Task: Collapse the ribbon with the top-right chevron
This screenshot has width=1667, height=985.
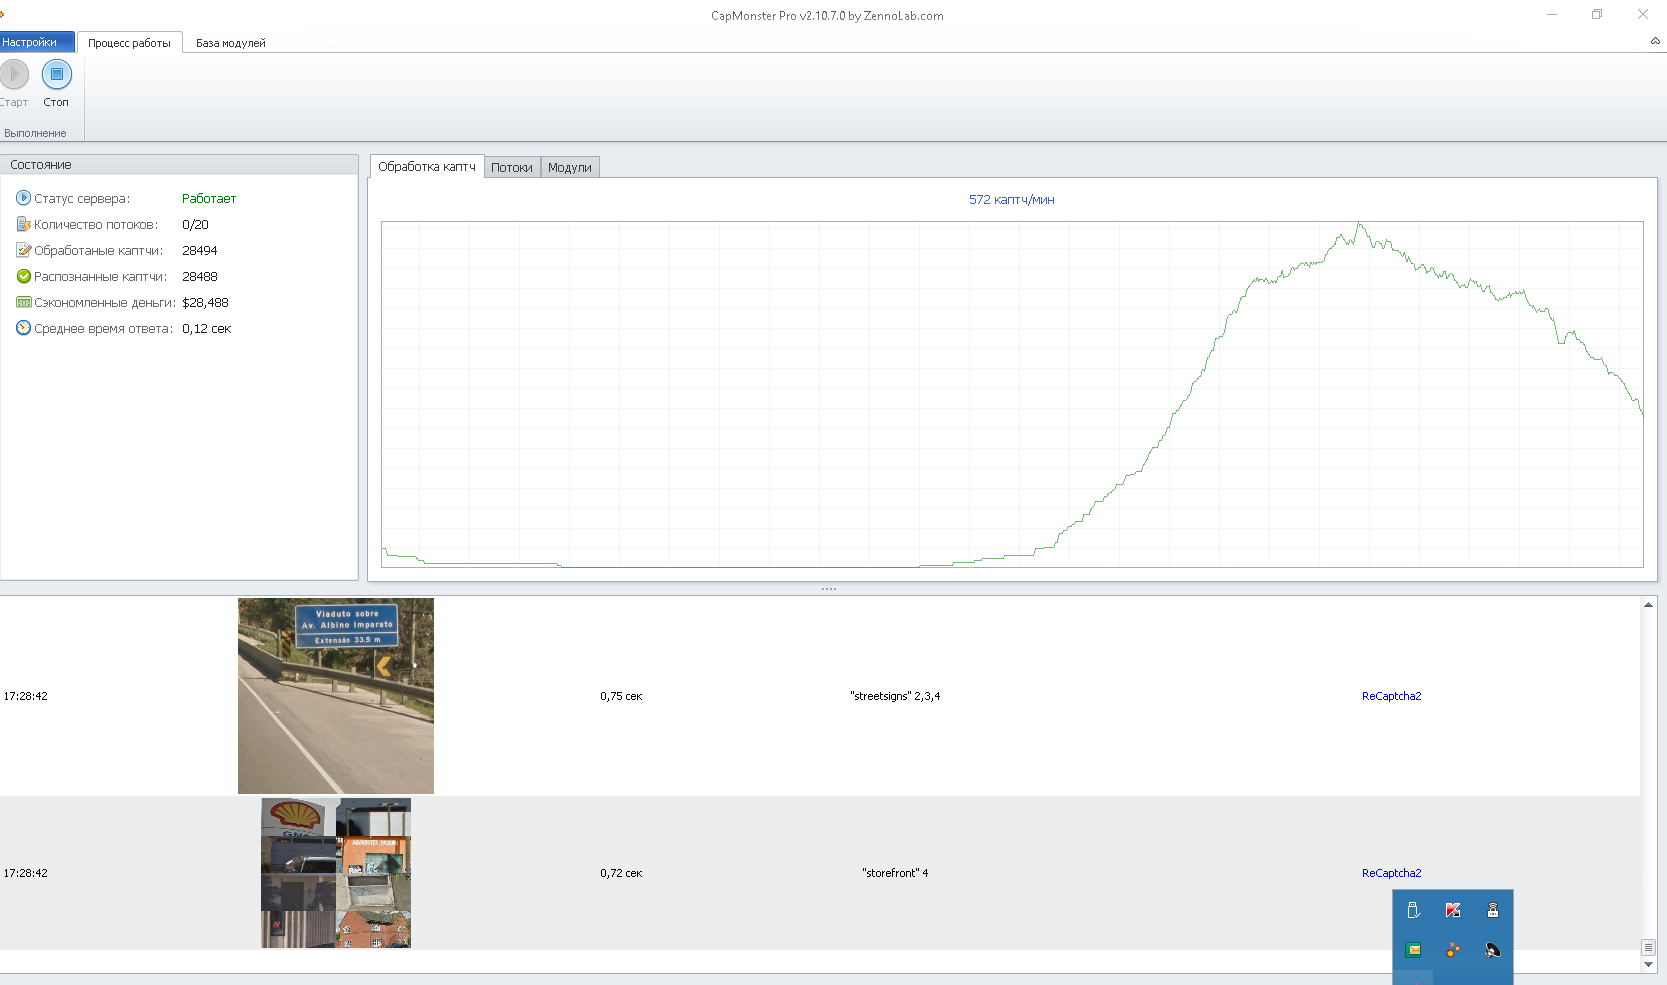Action: pos(1655,41)
